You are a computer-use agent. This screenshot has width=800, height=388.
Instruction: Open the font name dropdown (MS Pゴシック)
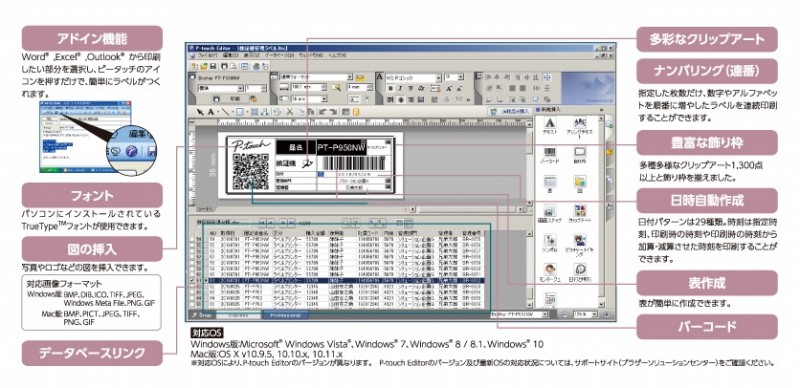pos(438,78)
